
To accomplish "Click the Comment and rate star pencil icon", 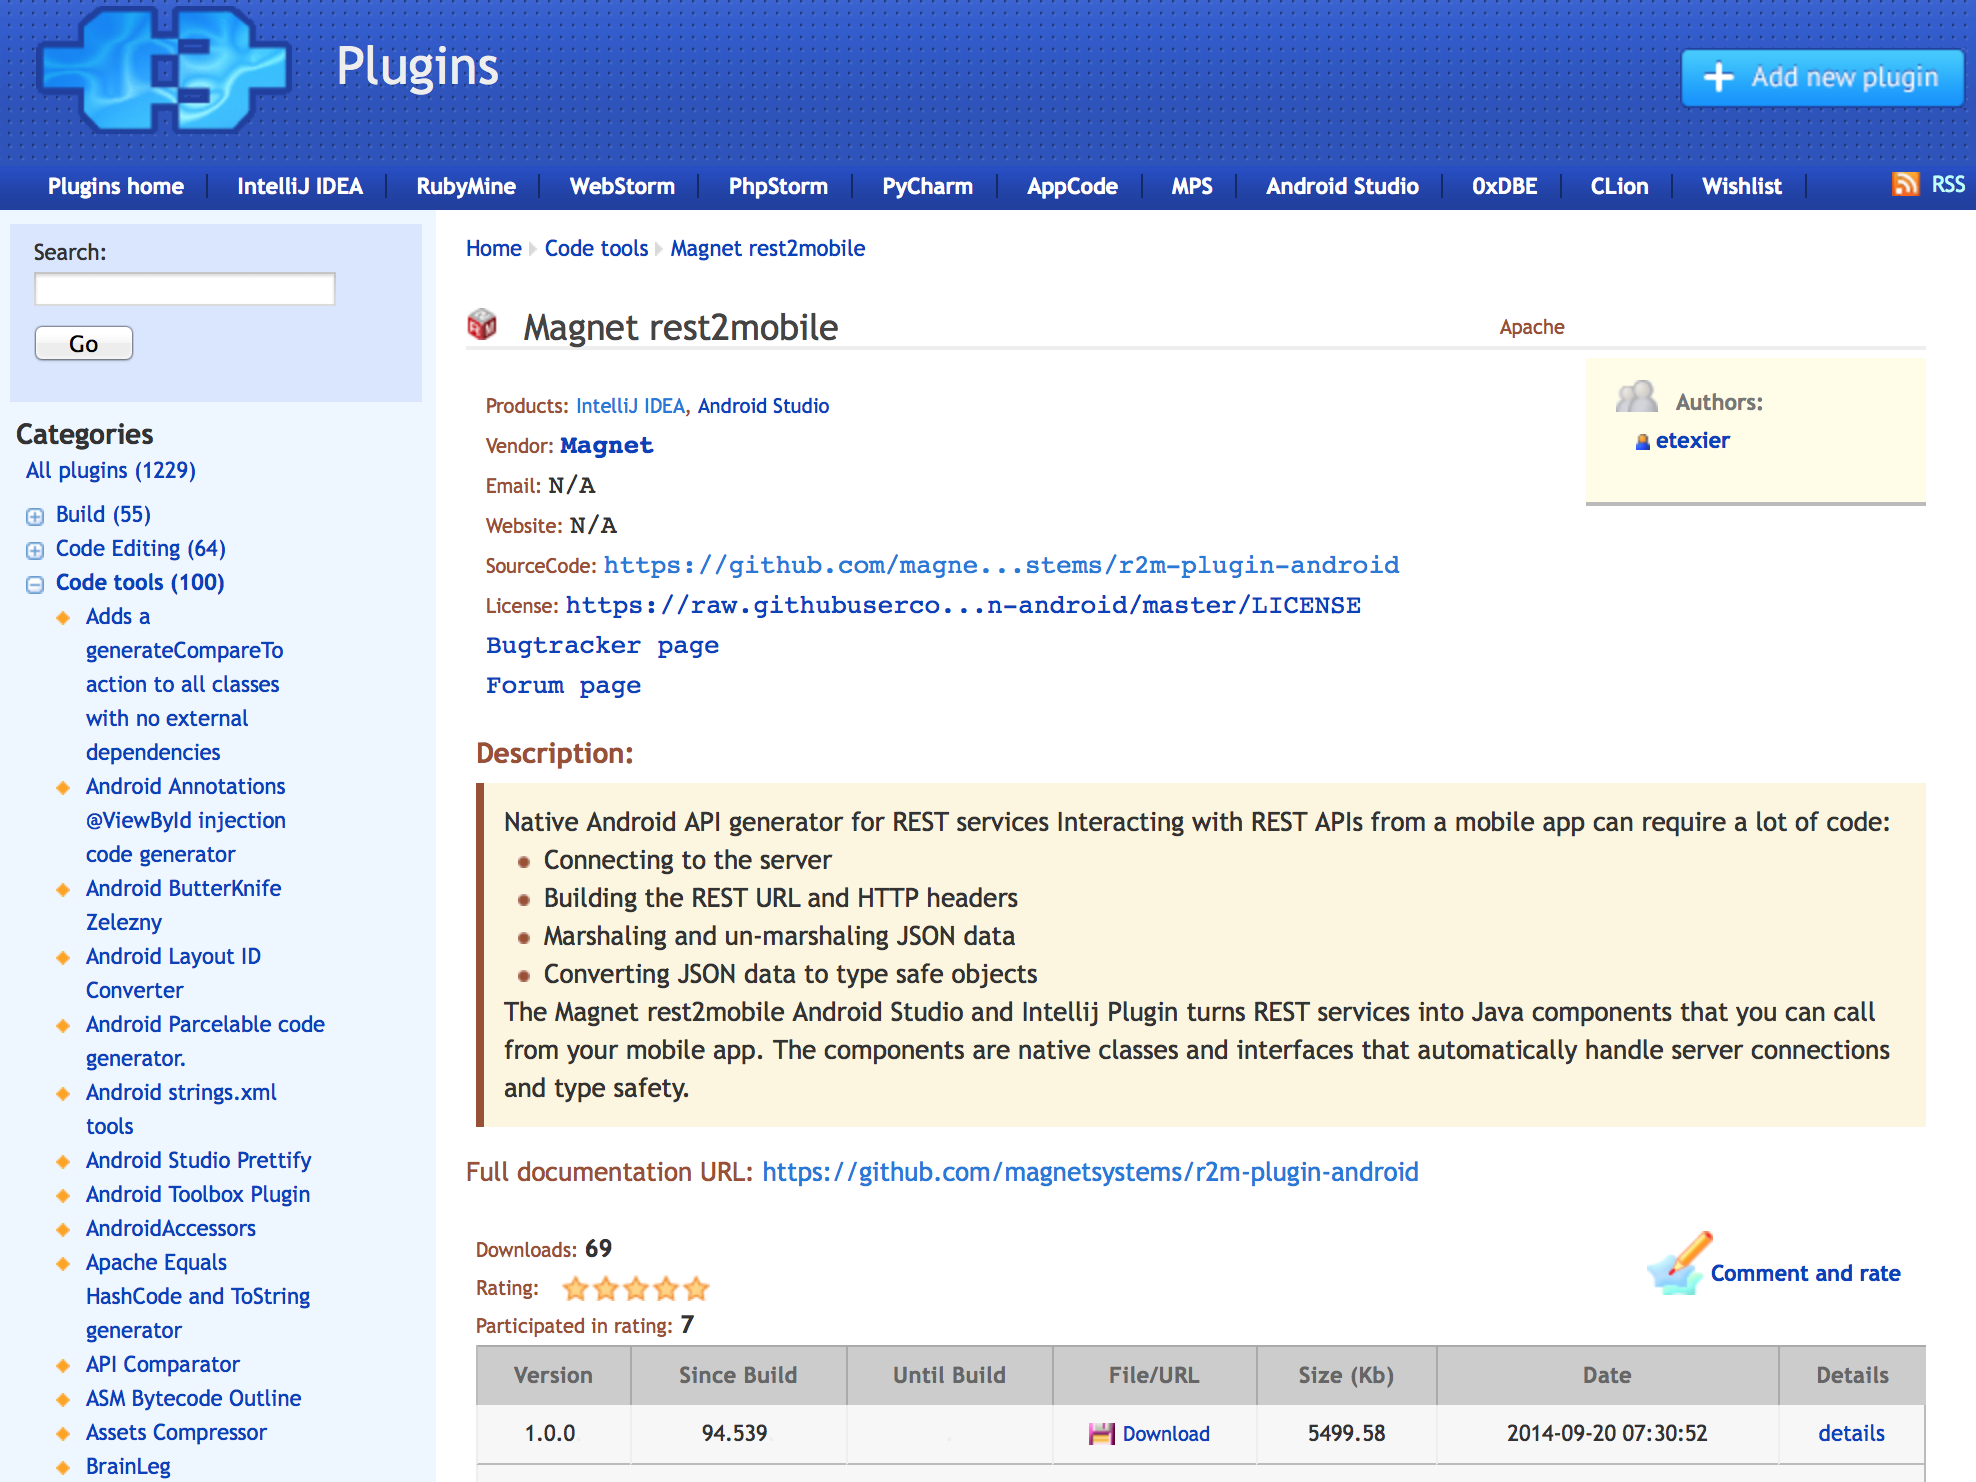I will click(1679, 1263).
